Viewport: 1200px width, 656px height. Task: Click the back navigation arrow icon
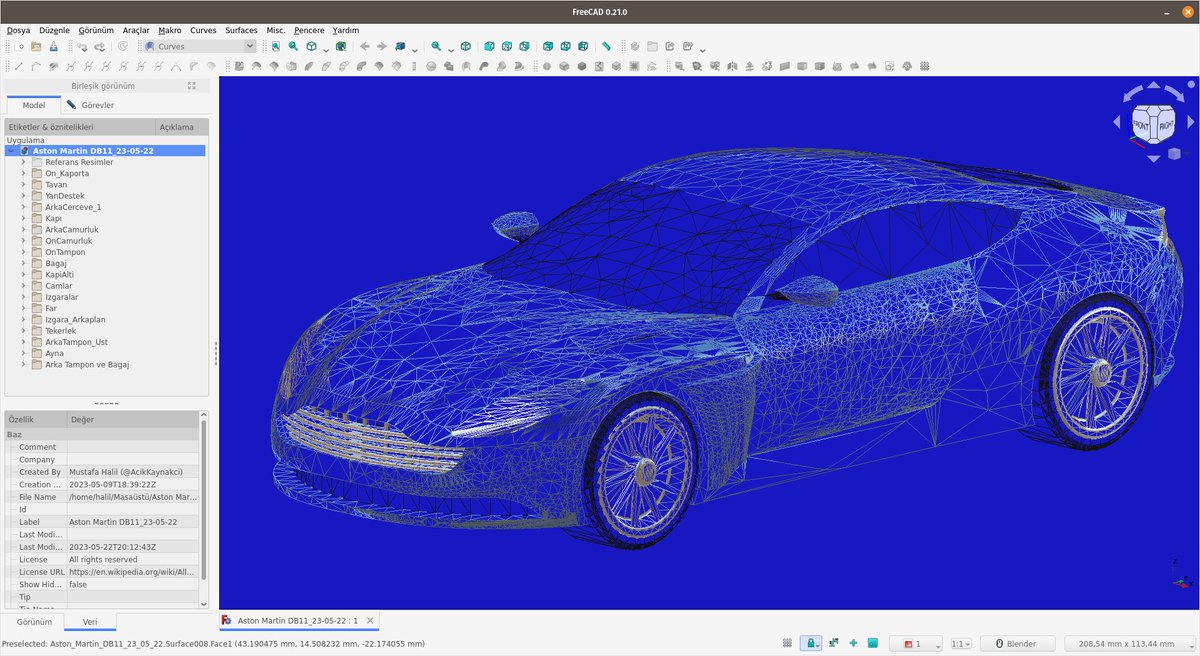(x=364, y=46)
